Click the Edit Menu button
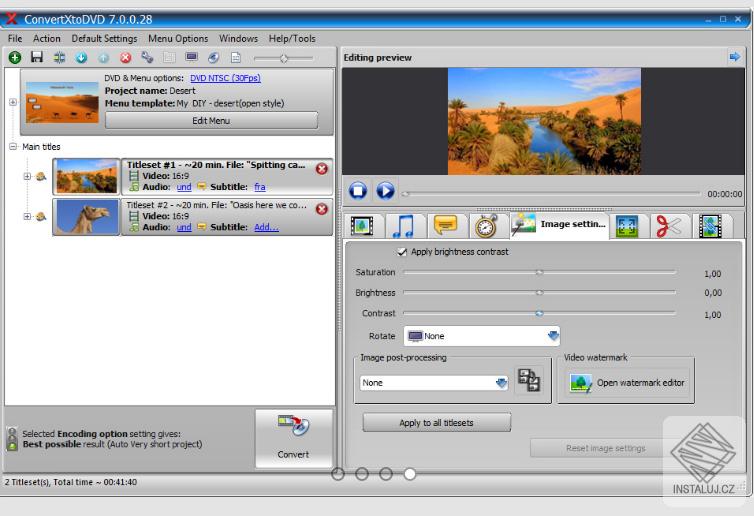Screen dimensions: 754x516 (211, 120)
